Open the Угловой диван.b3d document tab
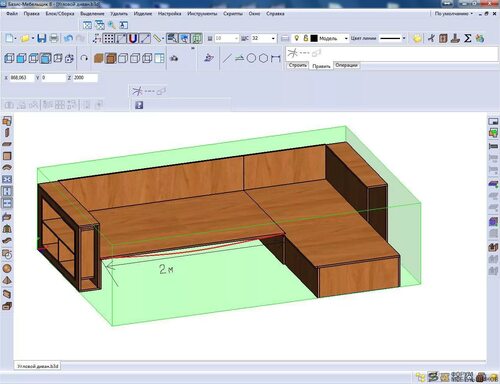The height and width of the screenshot is (384, 500). (x=38, y=366)
